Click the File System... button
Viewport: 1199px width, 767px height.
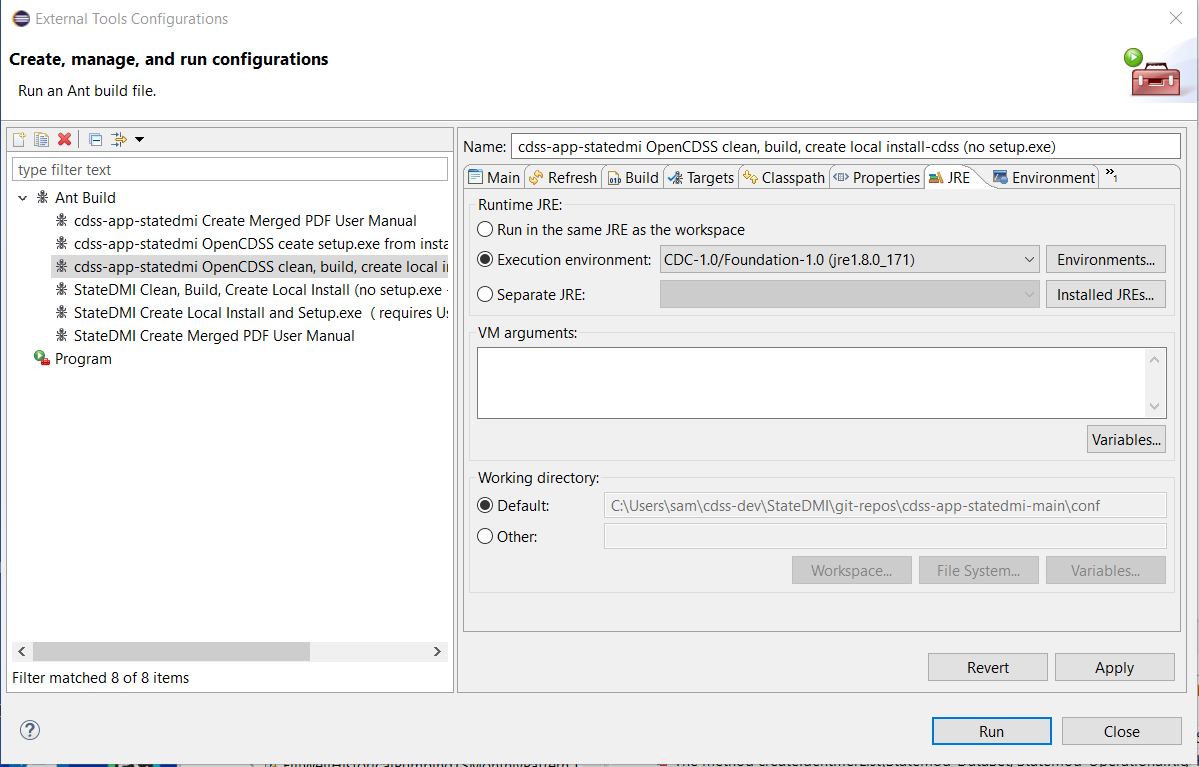click(979, 570)
